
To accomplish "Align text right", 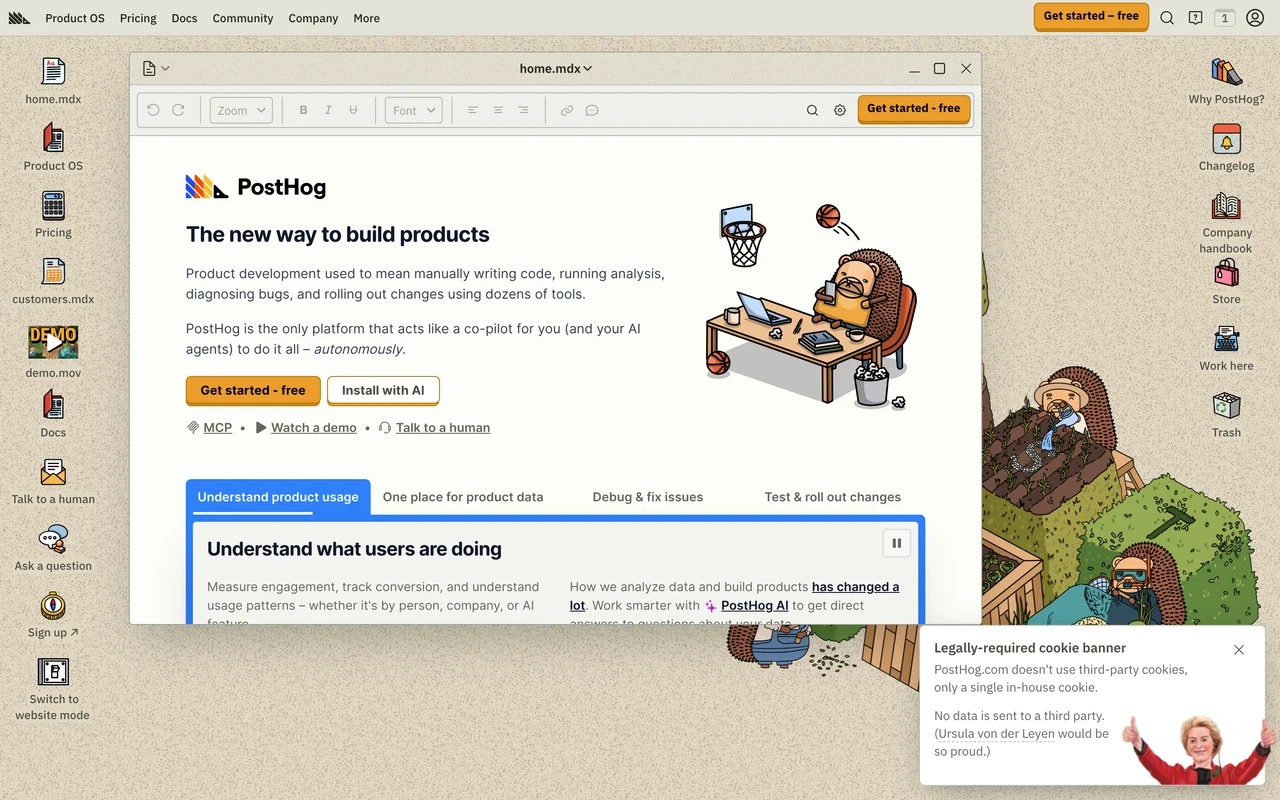I will pyautogui.click(x=523, y=110).
